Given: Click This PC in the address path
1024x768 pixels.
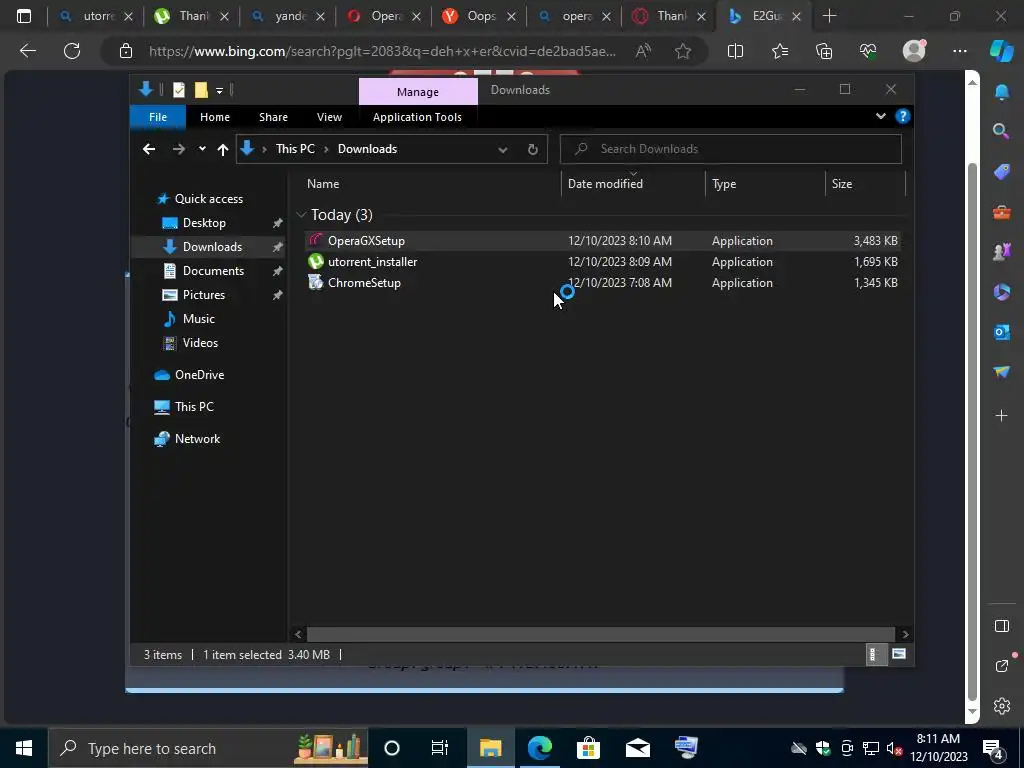Looking at the screenshot, I should 295,149.
